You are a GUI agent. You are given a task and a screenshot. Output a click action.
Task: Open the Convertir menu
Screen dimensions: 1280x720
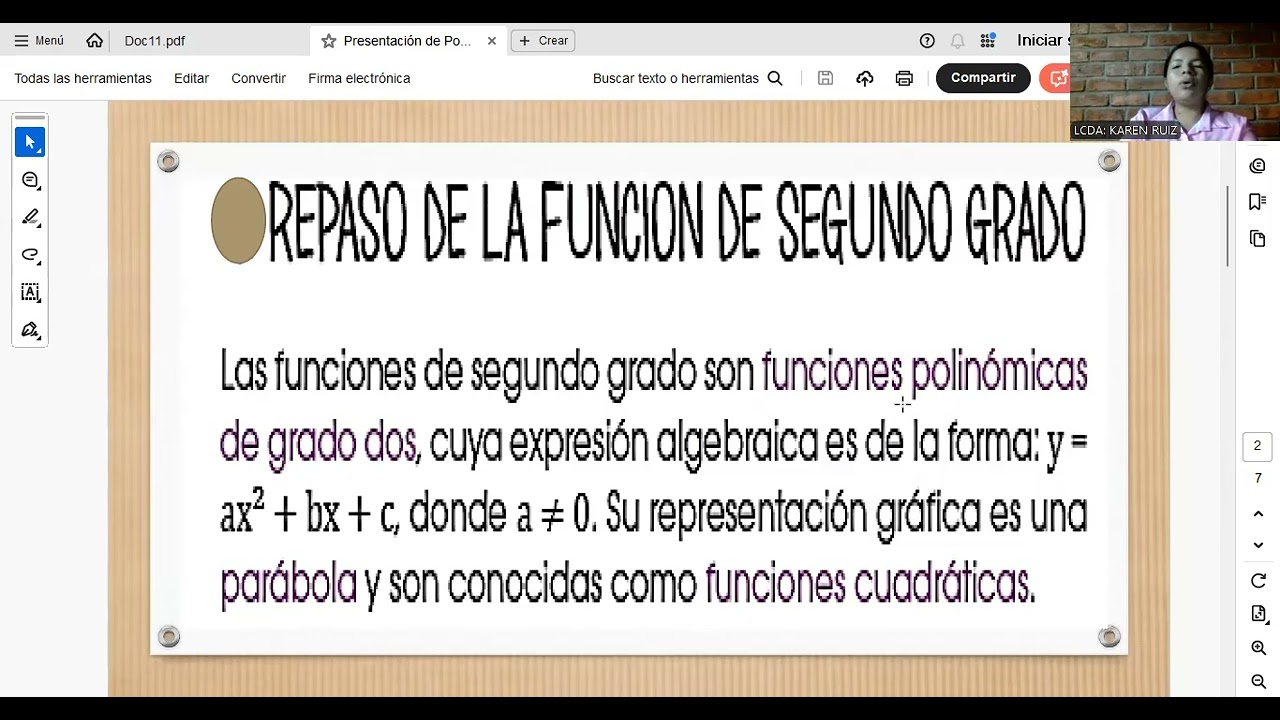pos(258,78)
